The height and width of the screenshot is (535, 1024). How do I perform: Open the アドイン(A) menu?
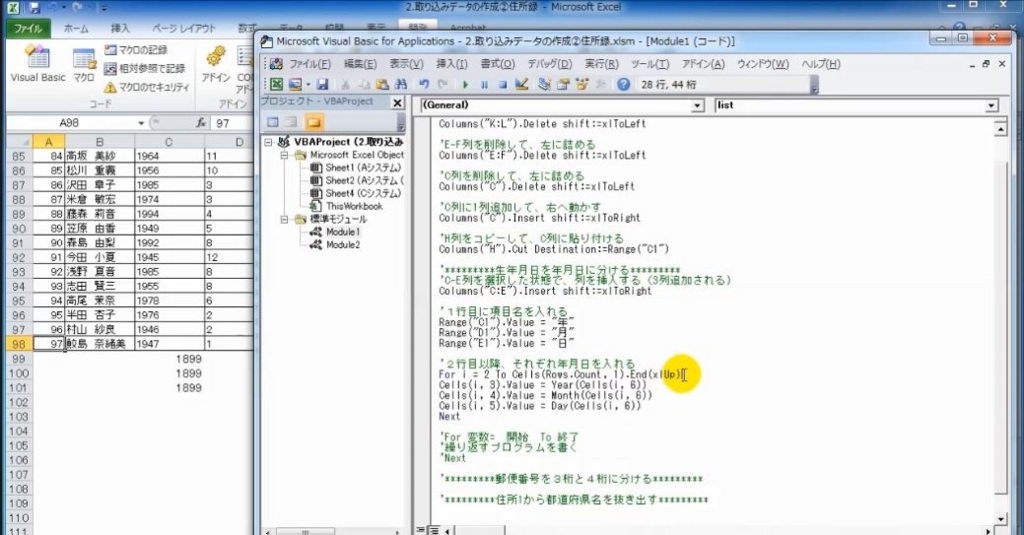click(x=703, y=64)
